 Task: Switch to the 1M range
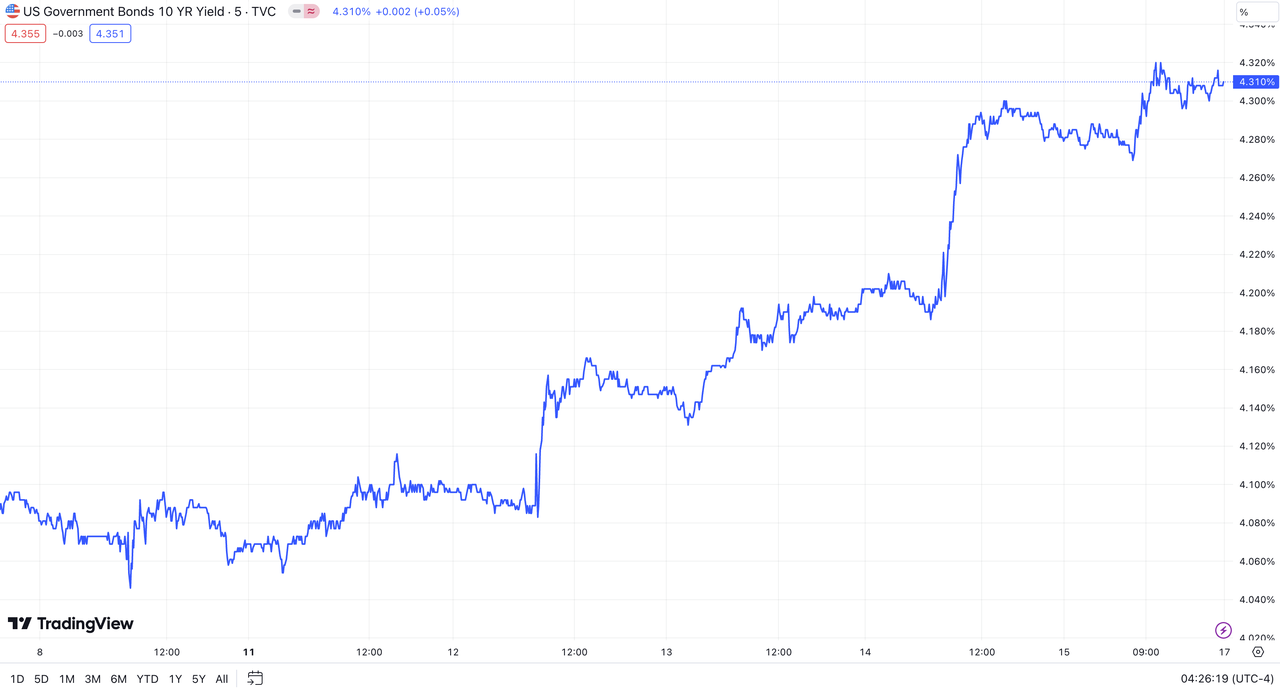coord(67,679)
